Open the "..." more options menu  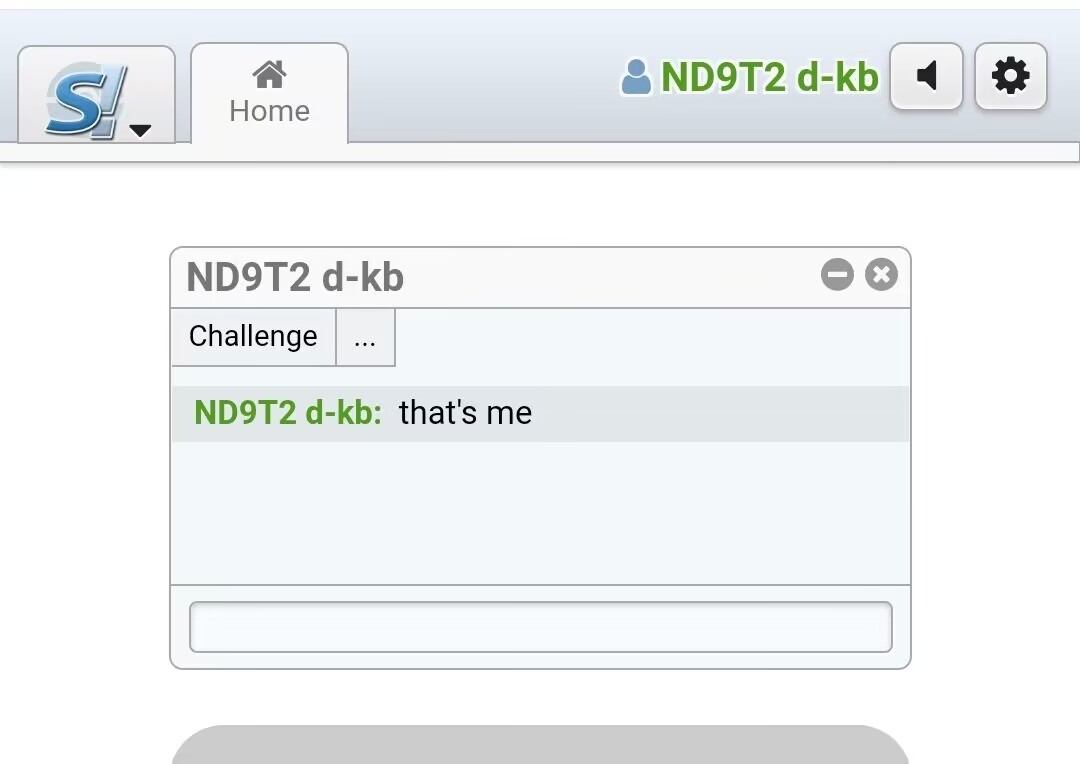tap(365, 336)
